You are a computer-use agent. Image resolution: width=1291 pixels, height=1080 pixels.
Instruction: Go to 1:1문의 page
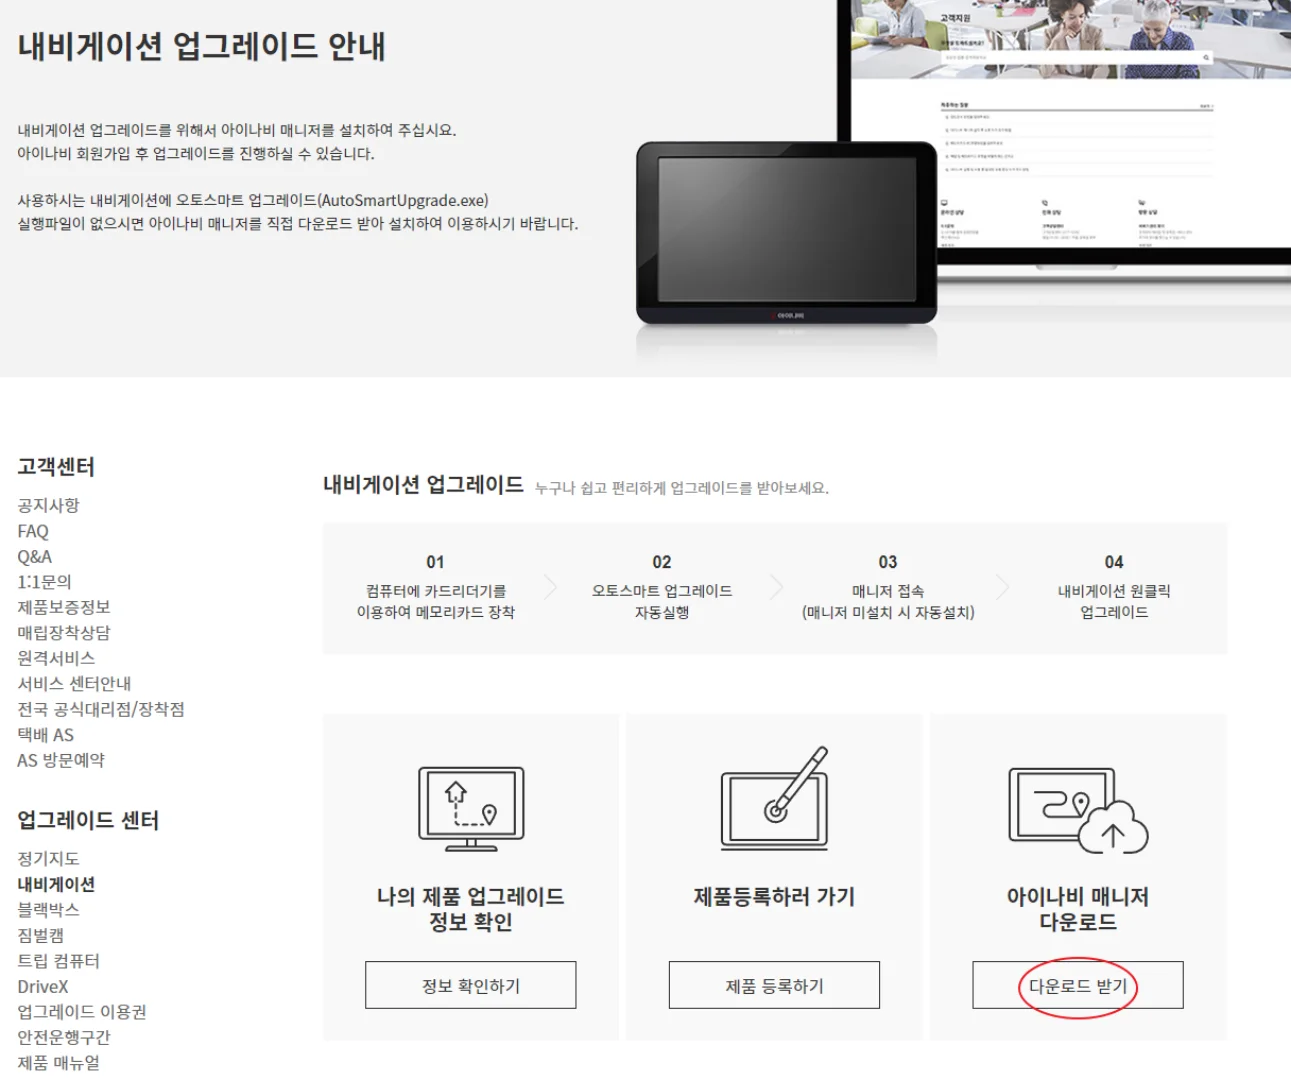point(44,581)
